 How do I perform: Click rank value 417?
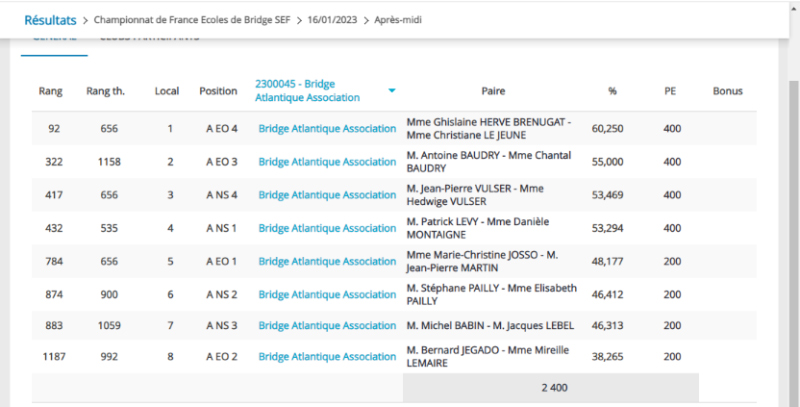click(54, 195)
